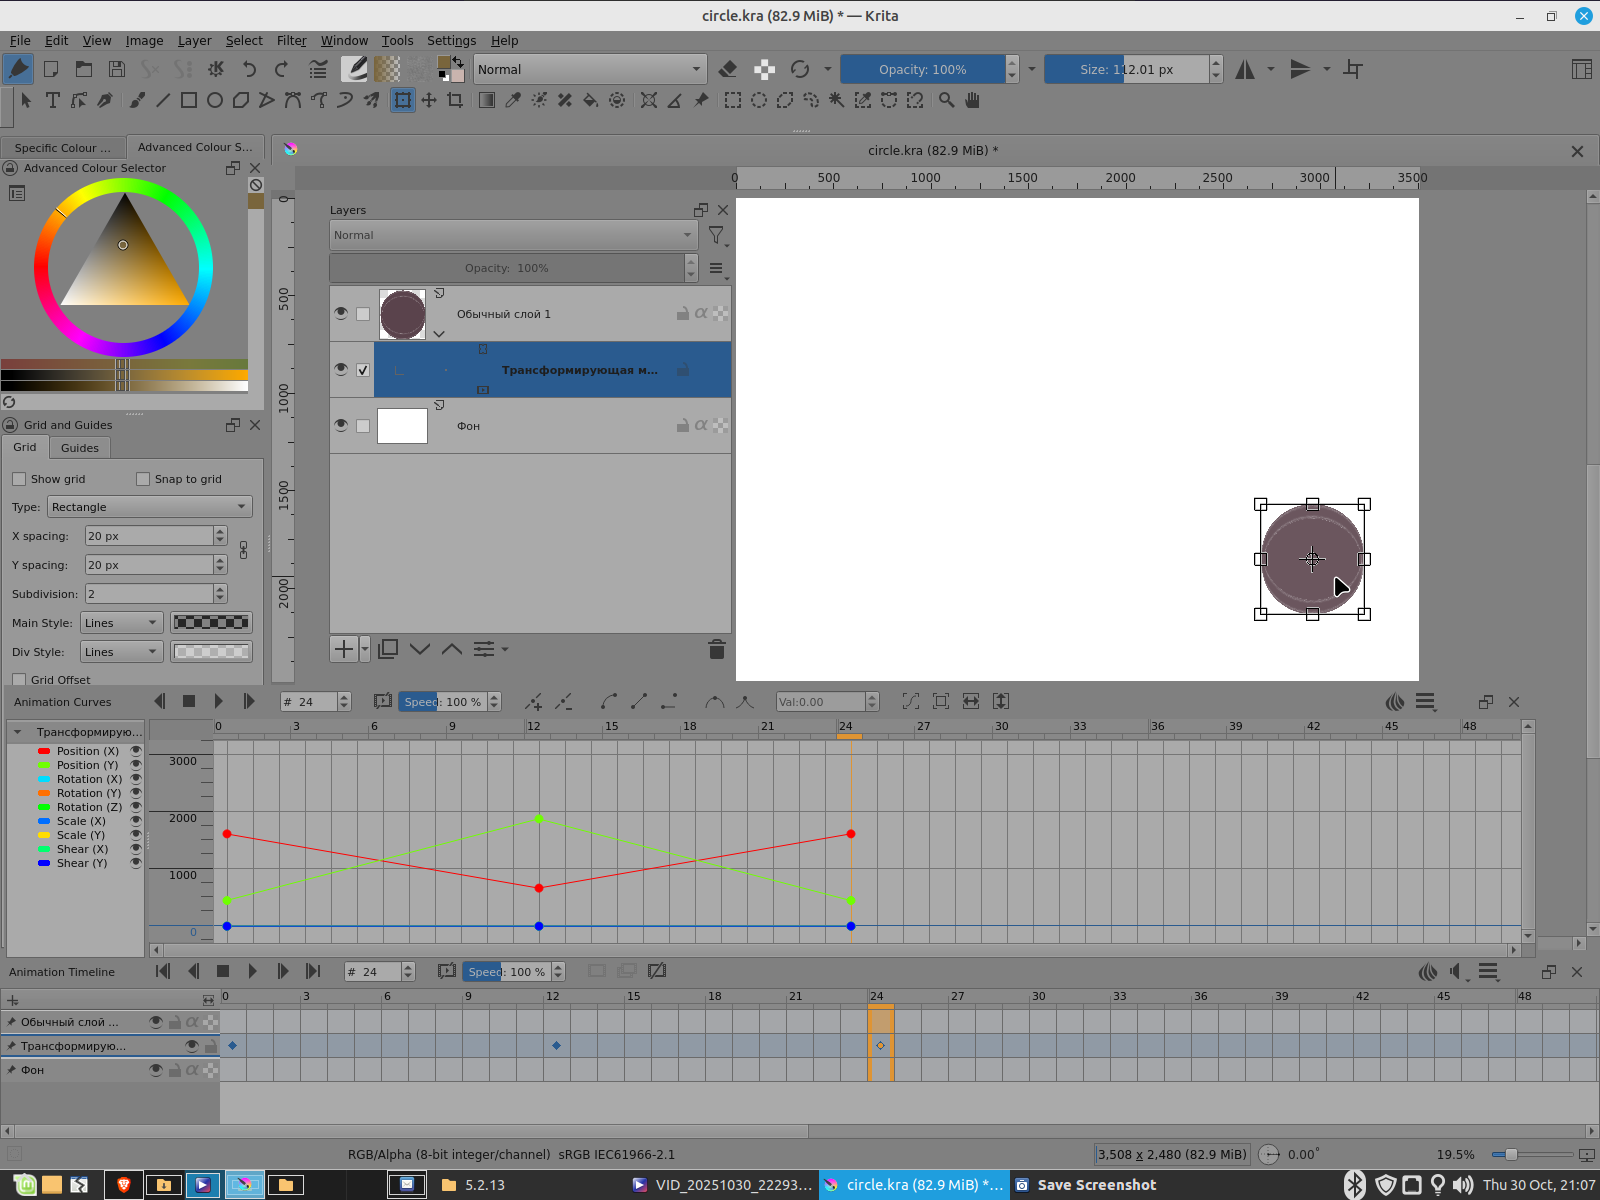Viewport: 1600px width, 1200px height.
Task: Click the brush Opacity slider
Action: coord(922,69)
